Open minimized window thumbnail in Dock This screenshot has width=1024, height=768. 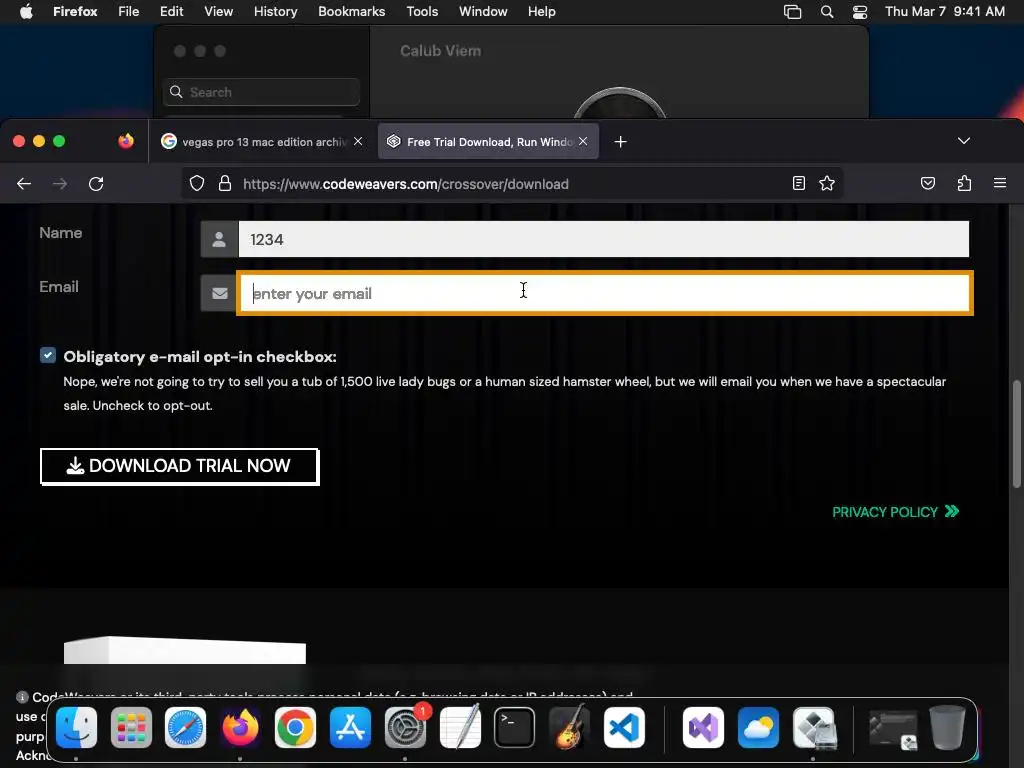click(893, 729)
